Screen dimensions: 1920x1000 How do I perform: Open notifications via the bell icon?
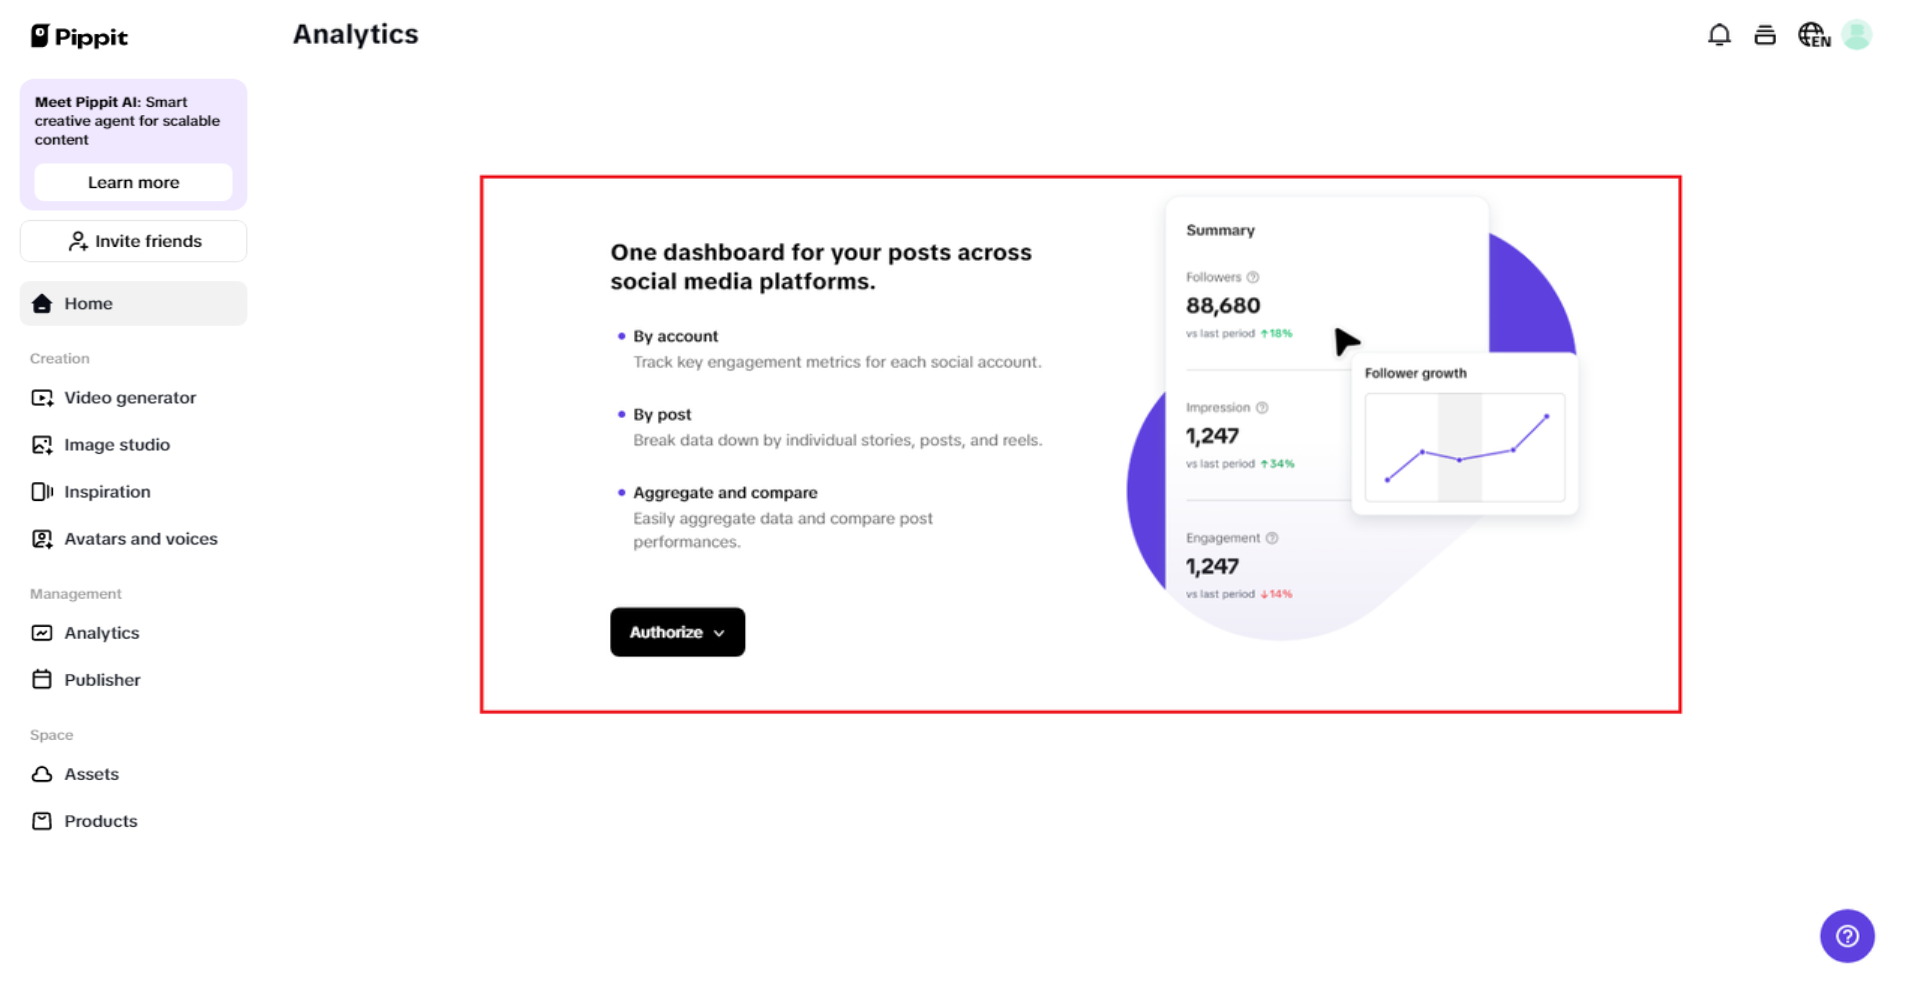tap(1720, 34)
